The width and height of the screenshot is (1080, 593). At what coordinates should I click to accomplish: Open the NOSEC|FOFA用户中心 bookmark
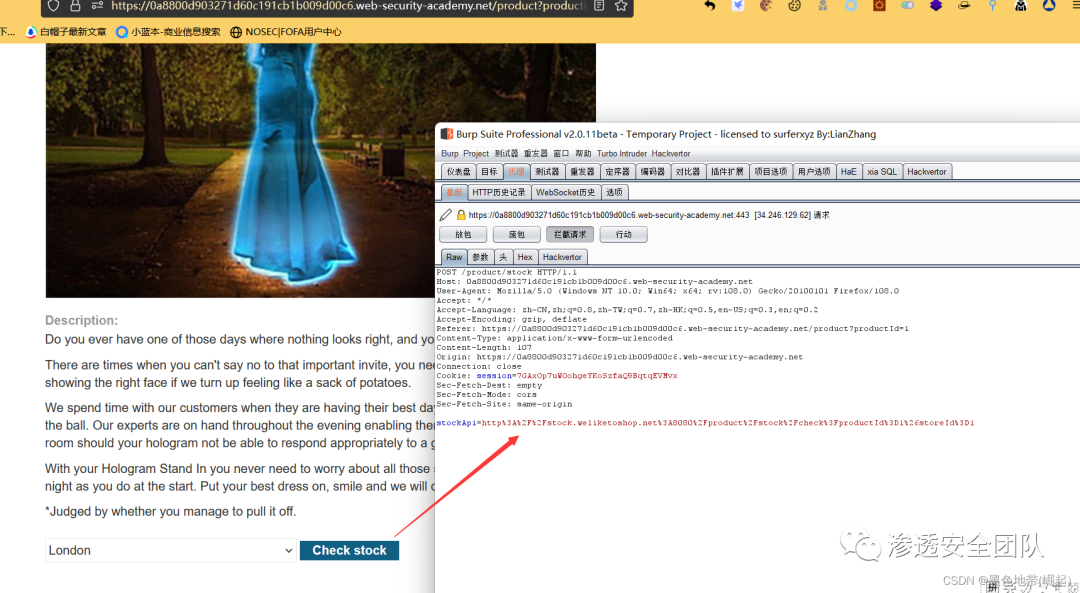286,32
